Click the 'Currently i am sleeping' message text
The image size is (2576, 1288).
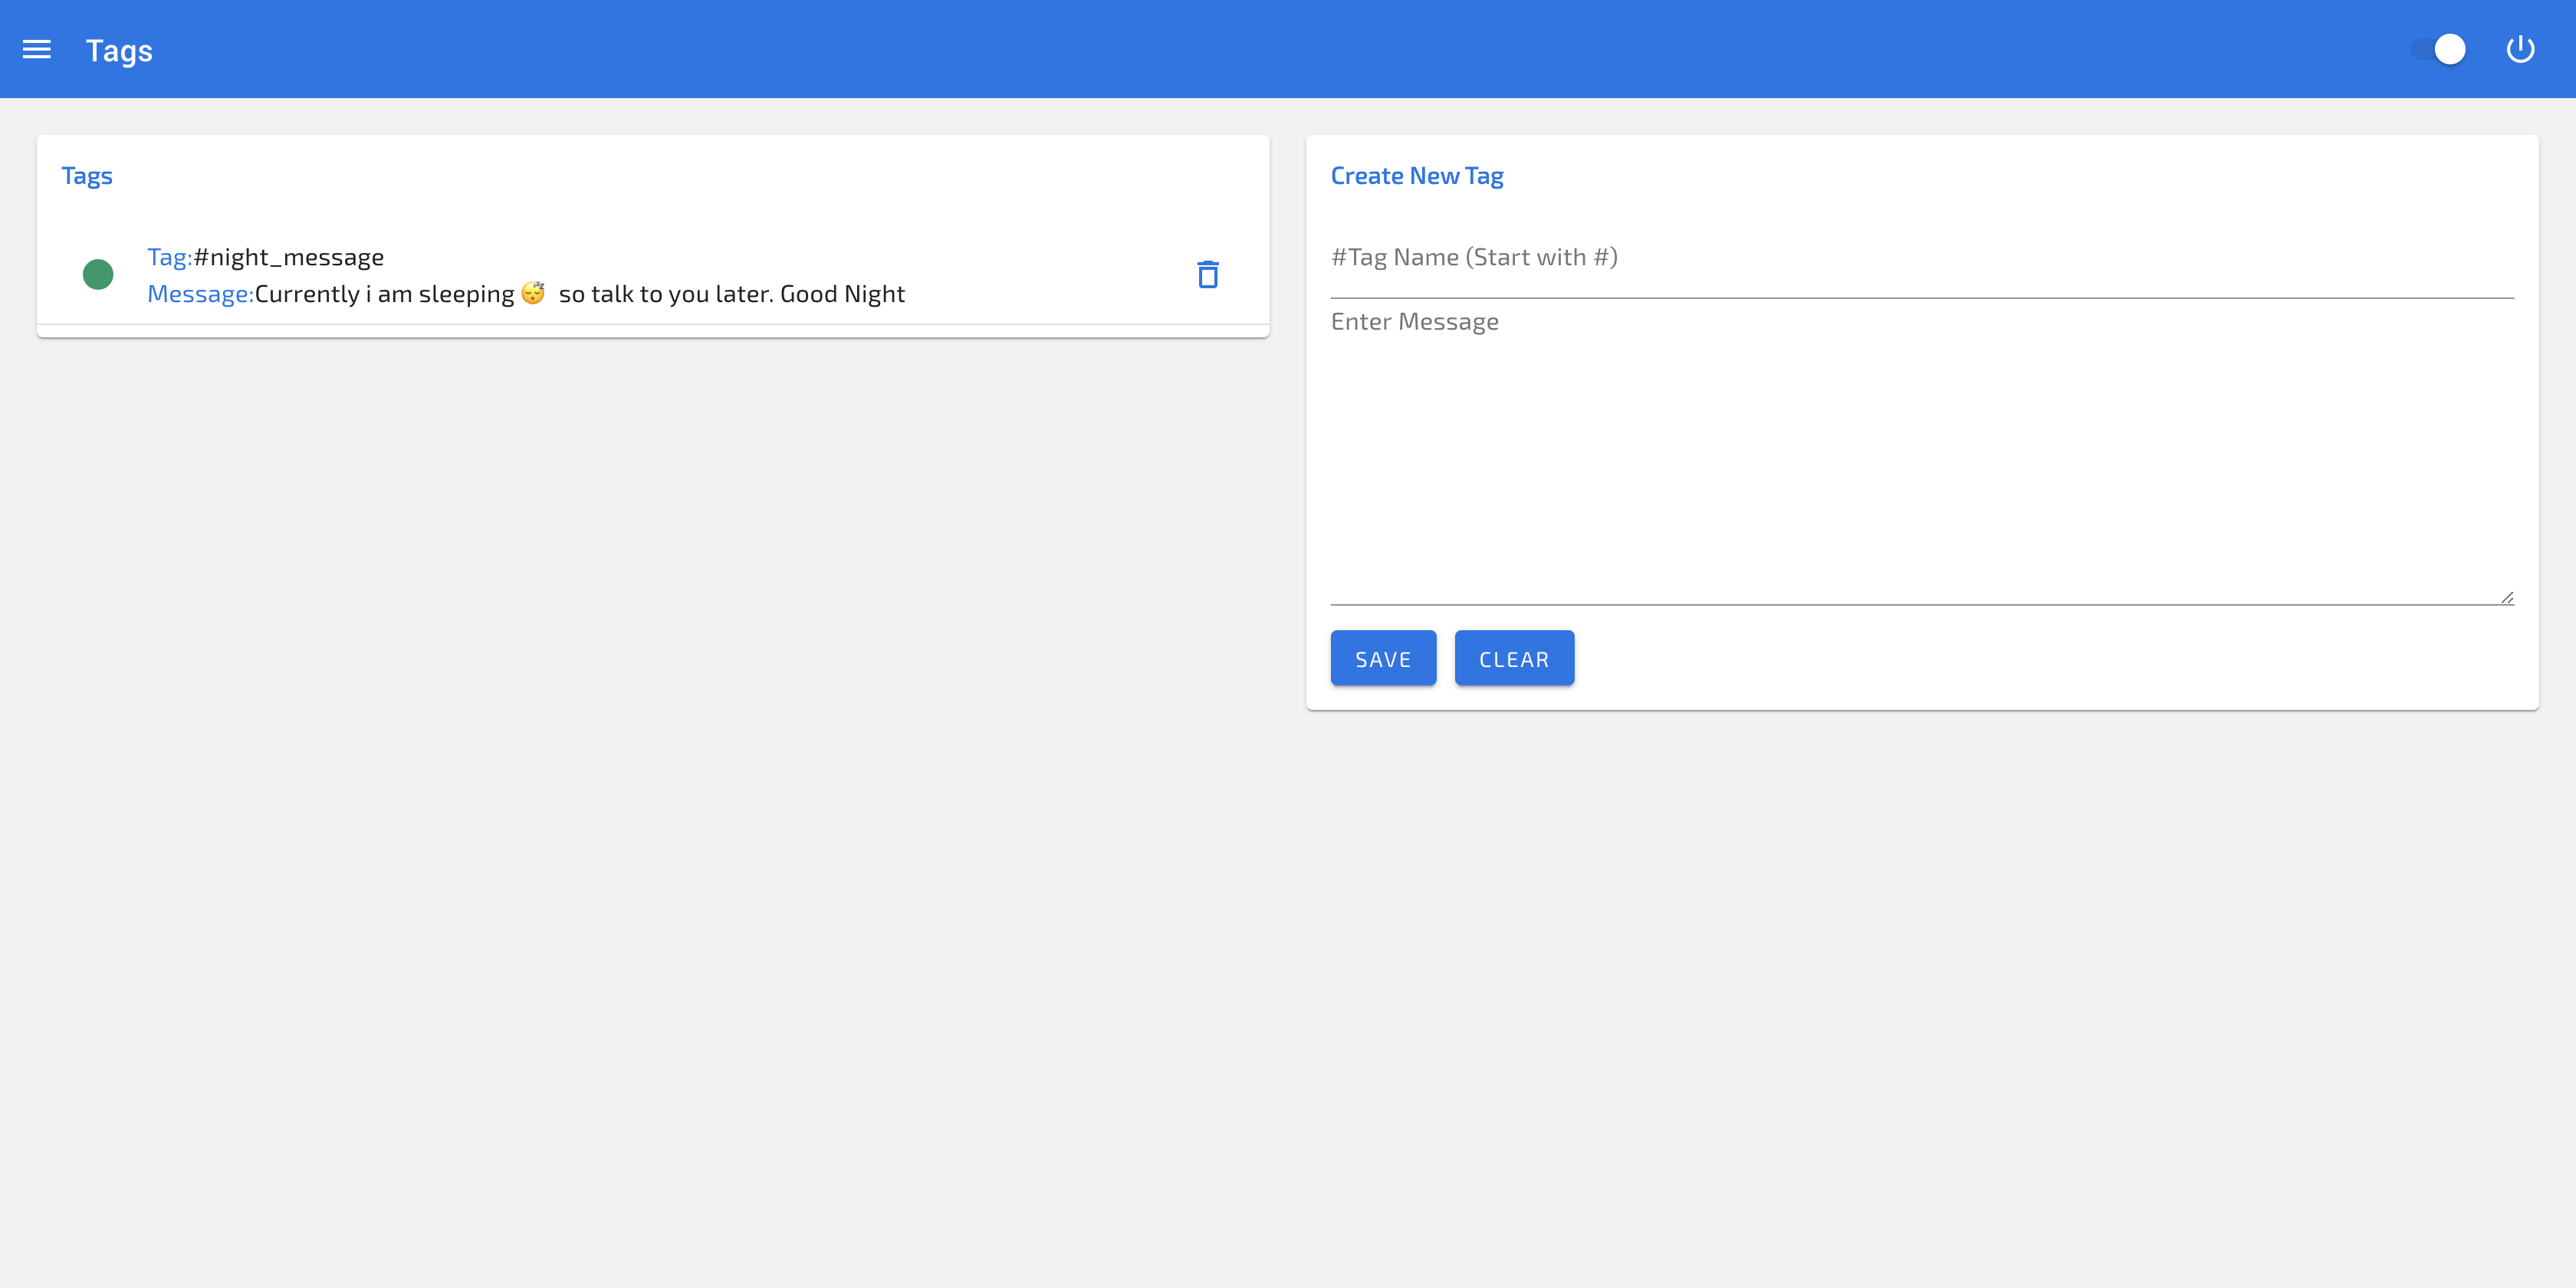tap(580, 294)
